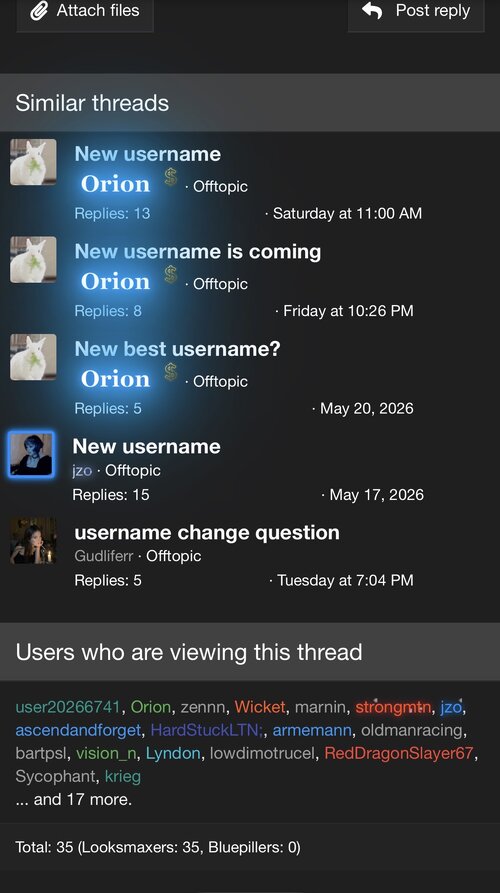Click Orion author name in Saturday thread
Viewport: 500px width, 893px height.
116,184
